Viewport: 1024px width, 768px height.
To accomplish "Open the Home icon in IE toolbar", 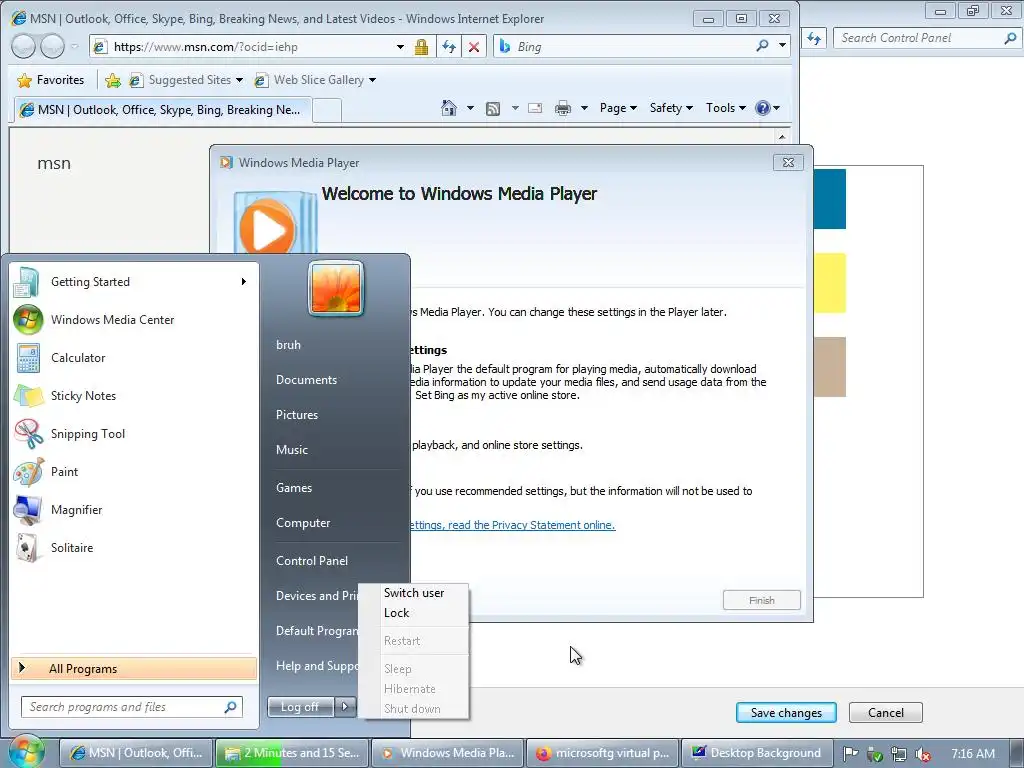I will (x=449, y=108).
